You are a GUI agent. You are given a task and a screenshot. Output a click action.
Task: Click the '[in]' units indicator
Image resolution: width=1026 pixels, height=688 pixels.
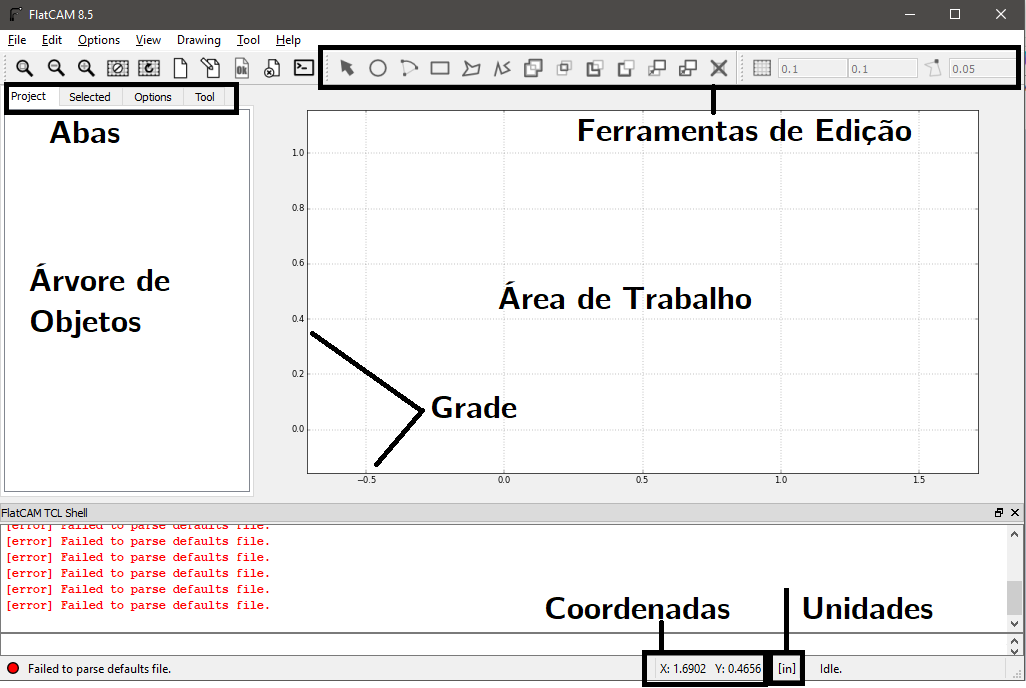[x=787, y=668]
